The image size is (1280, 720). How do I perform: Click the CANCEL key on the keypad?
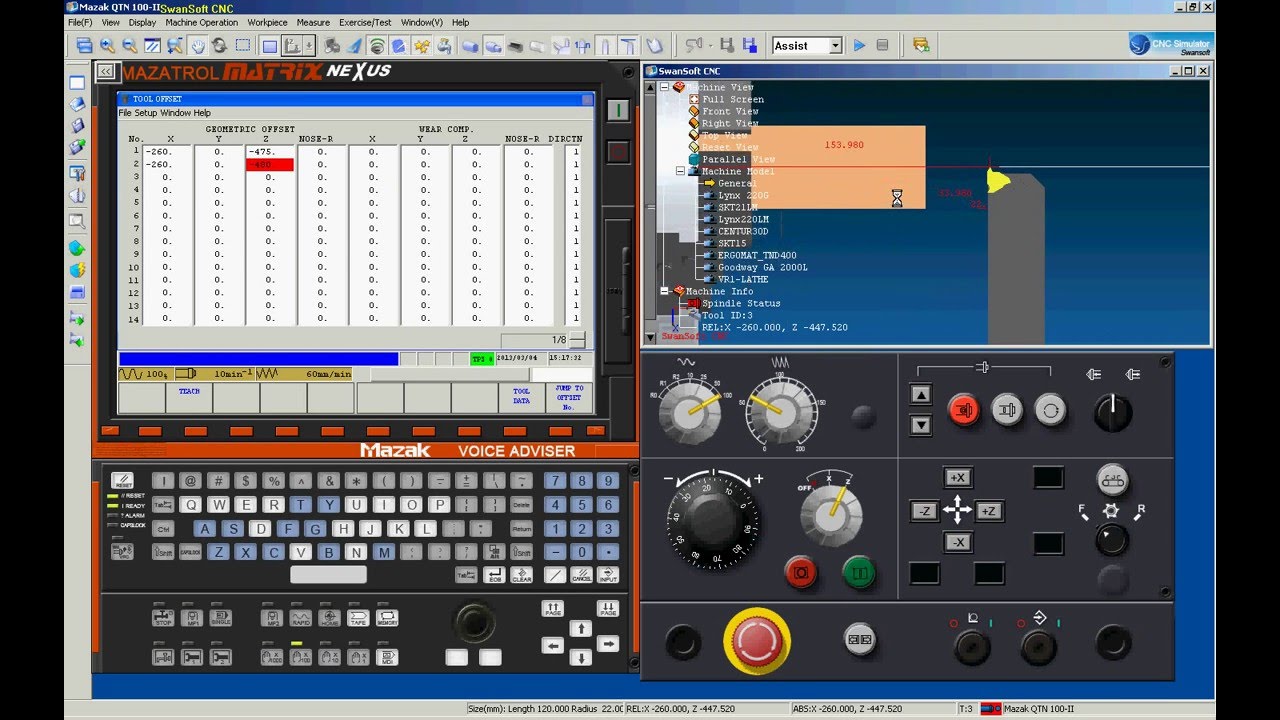pyautogui.click(x=582, y=575)
